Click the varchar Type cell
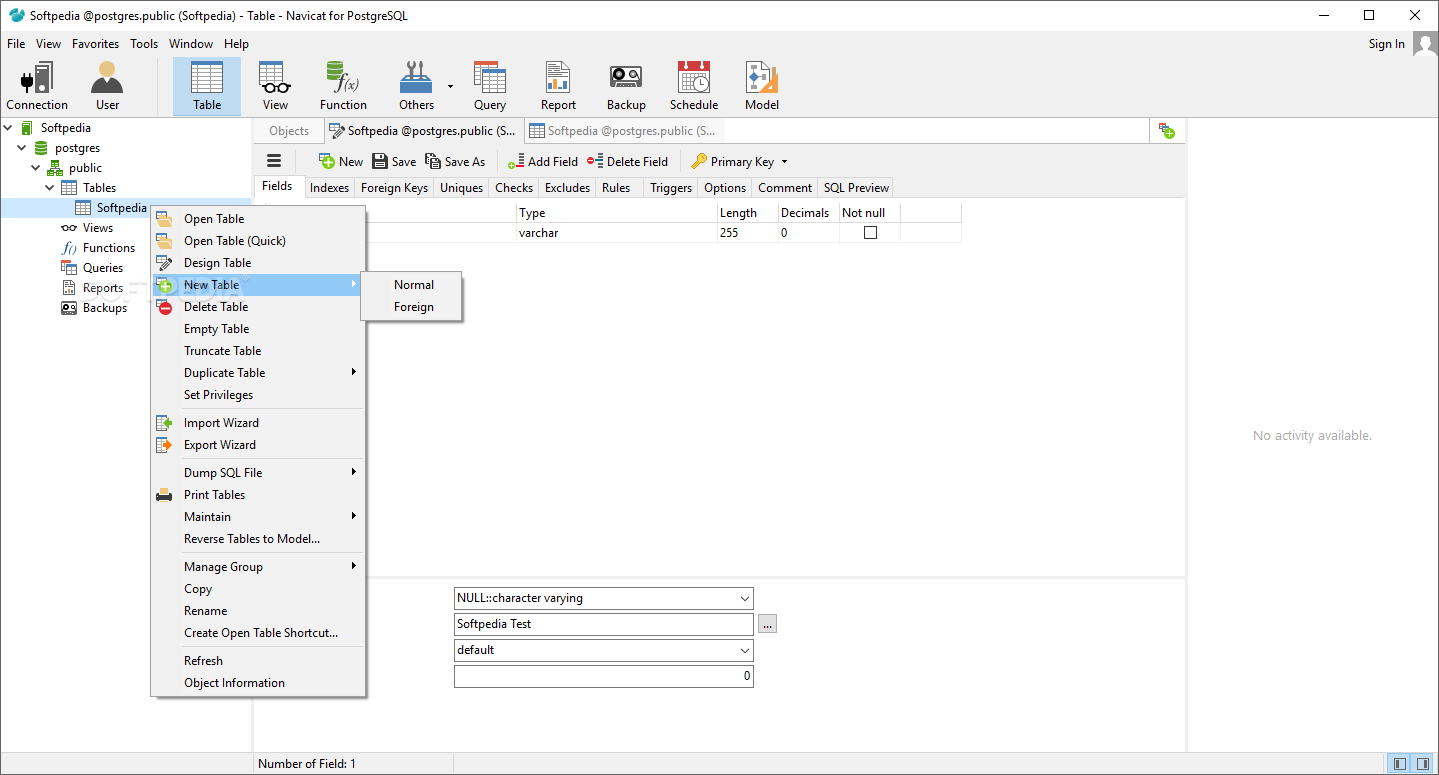 (x=617, y=233)
